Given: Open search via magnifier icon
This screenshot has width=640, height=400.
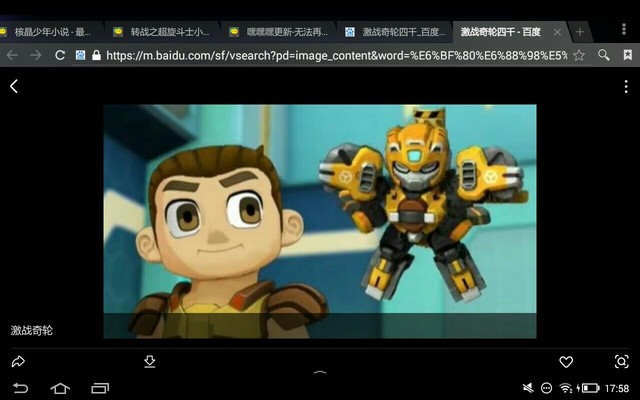Looking at the screenshot, I should point(603,55).
